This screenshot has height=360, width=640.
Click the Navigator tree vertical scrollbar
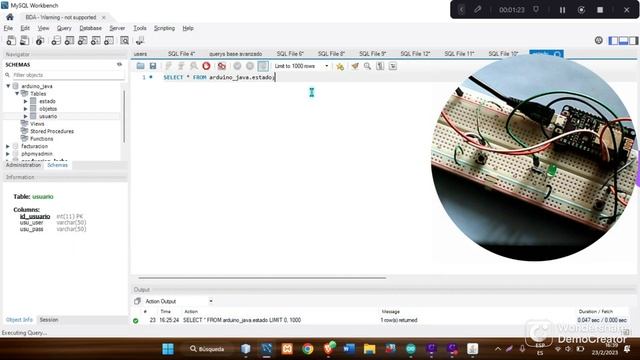pos(124,116)
